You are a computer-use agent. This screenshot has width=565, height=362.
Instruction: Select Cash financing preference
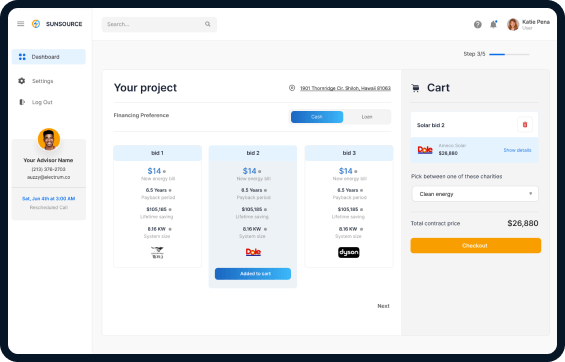point(317,117)
